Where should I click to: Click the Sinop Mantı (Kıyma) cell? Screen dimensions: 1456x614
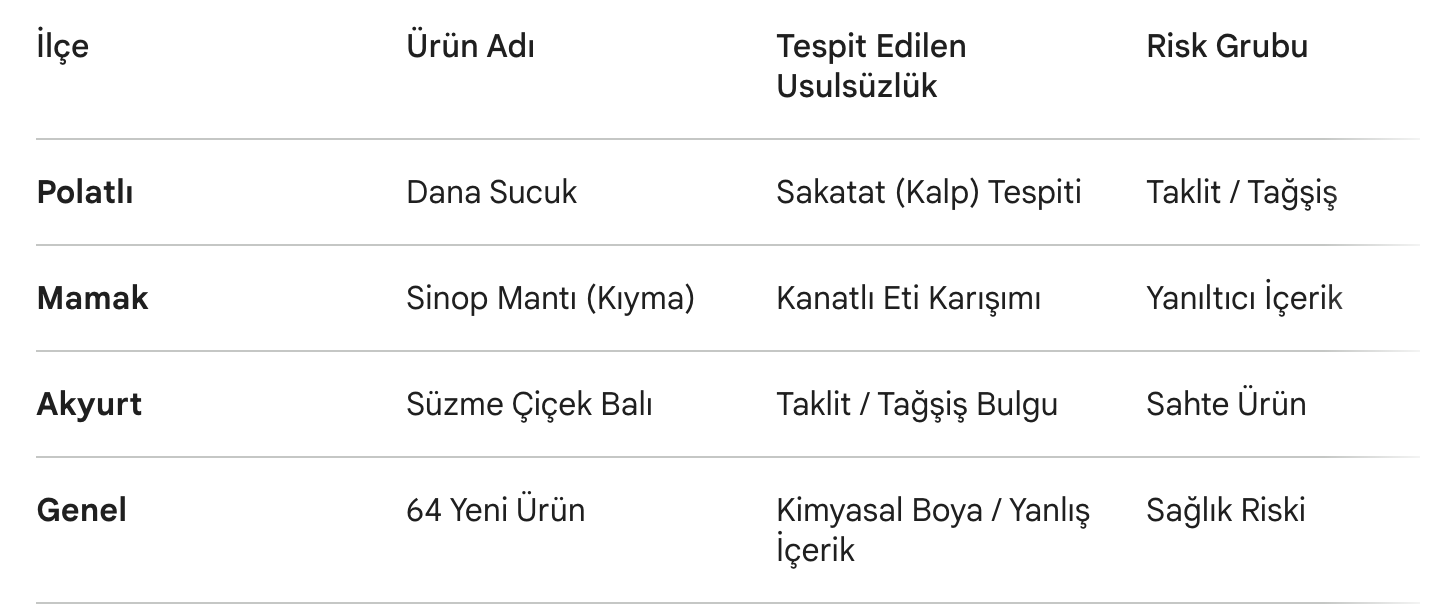[550, 298]
